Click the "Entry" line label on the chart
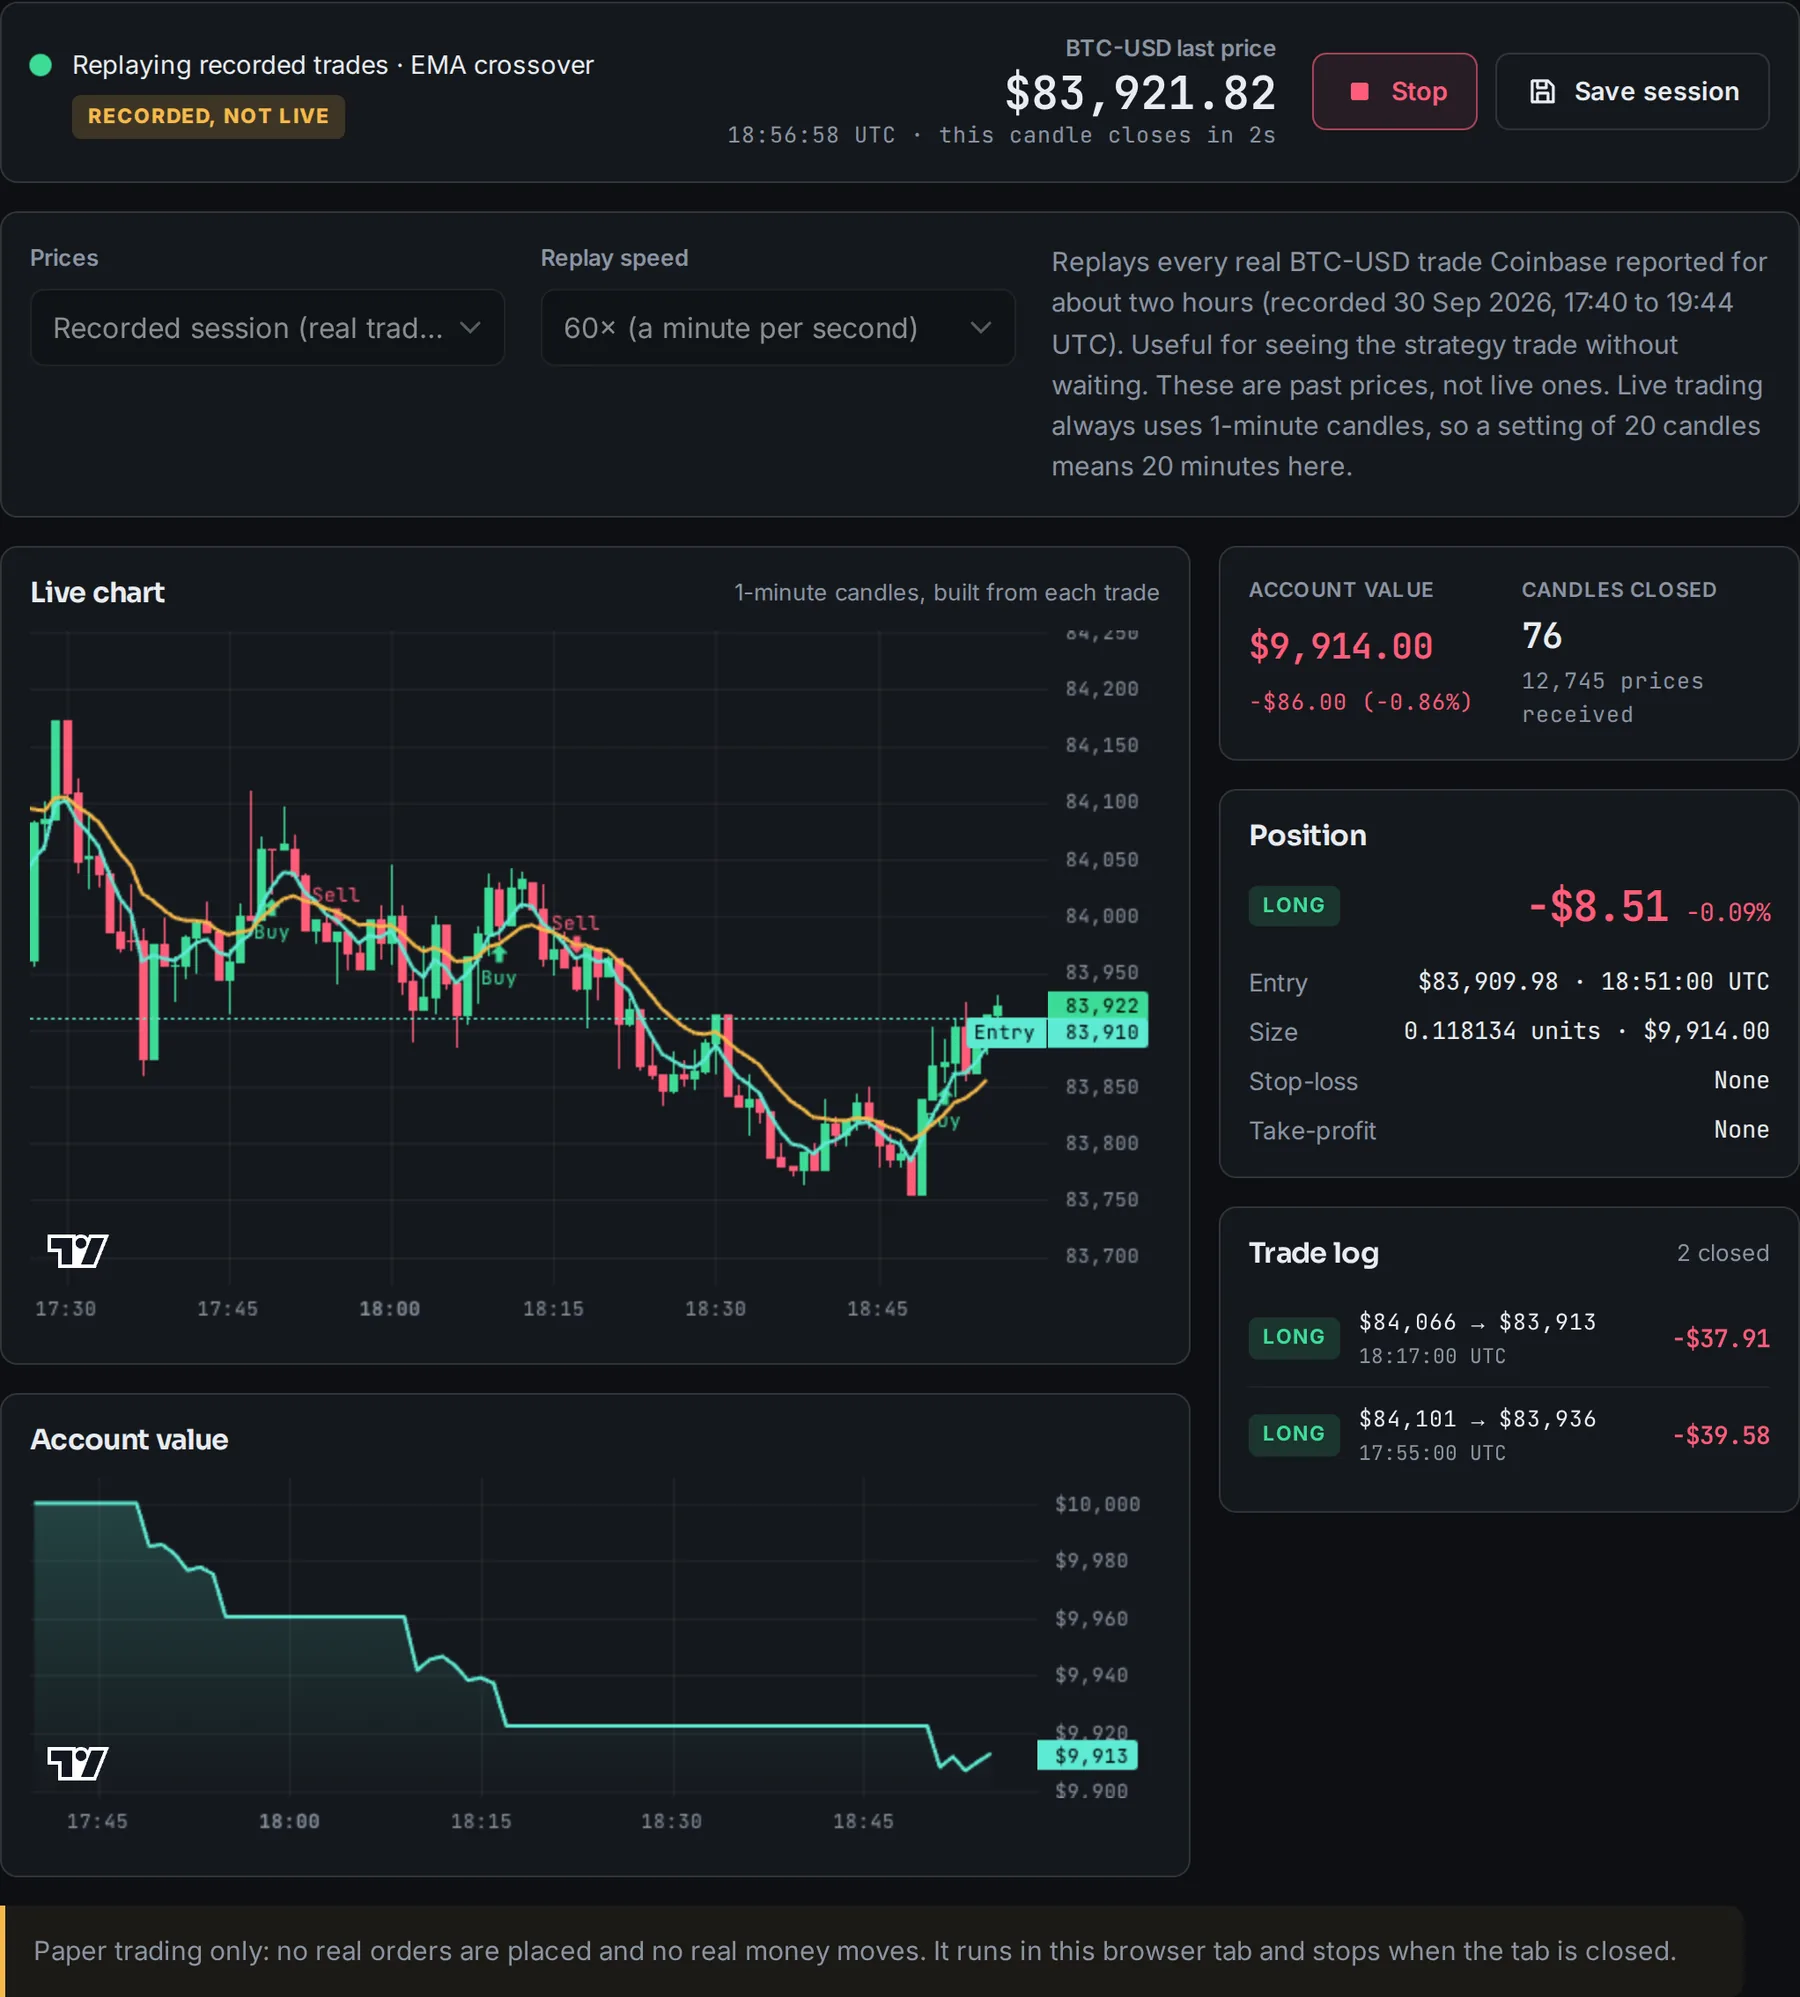This screenshot has width=1800, height=1997. pos(1004,1032)
